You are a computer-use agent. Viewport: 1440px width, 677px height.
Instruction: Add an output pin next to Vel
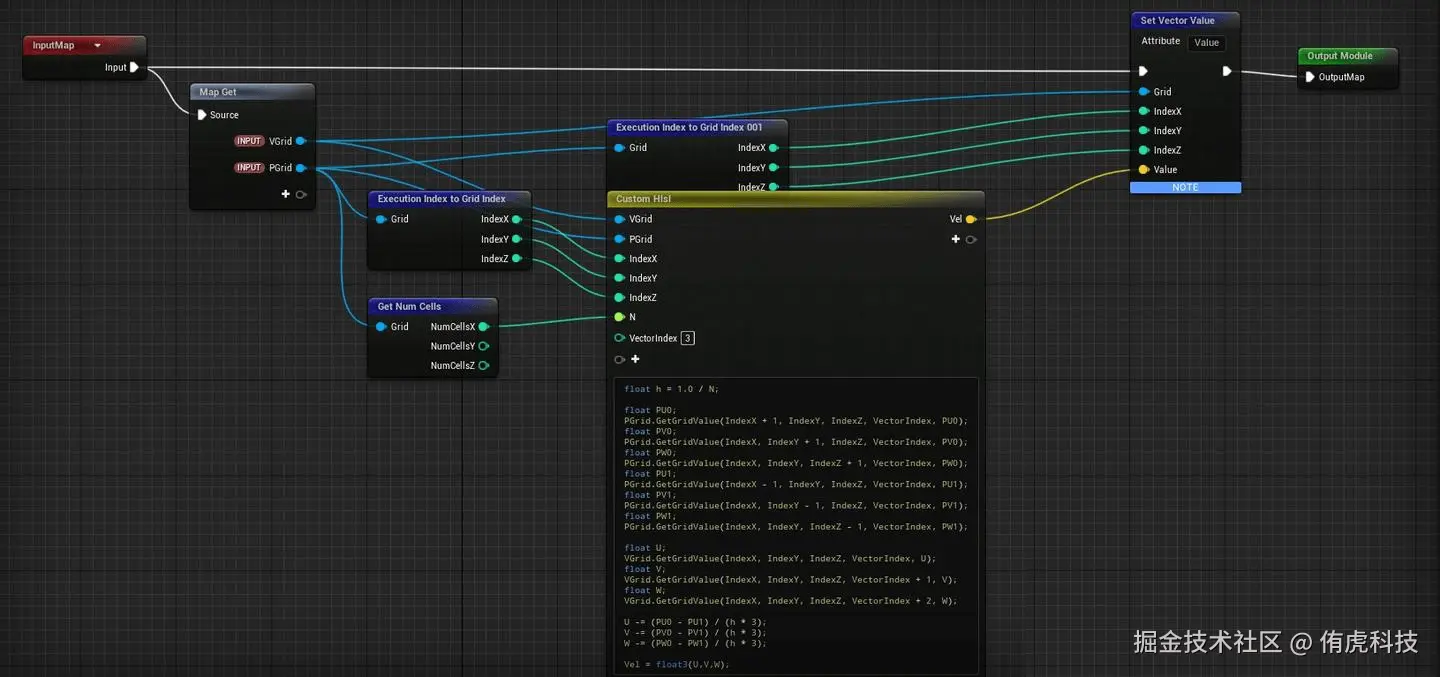[x=956, y=239]
